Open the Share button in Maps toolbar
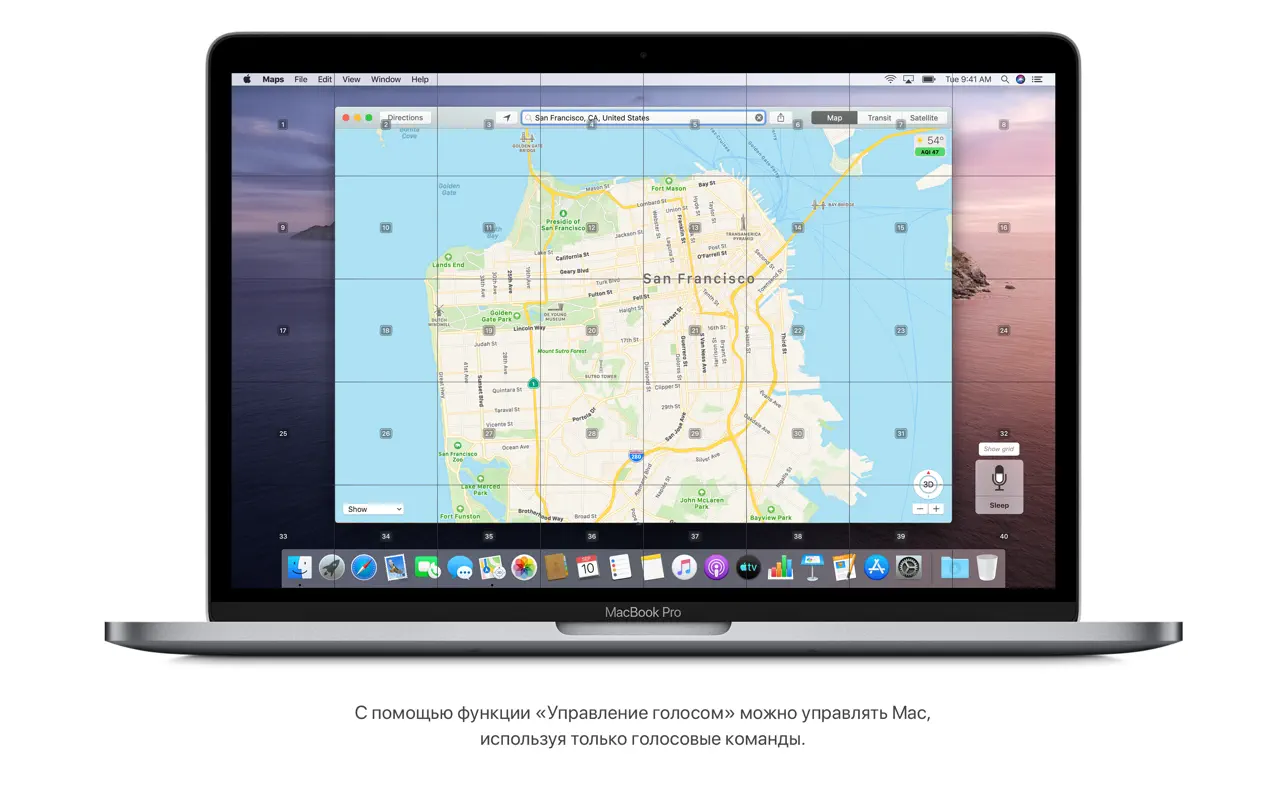Viewport: 1286px width, 804px height. tap(781, 118)
